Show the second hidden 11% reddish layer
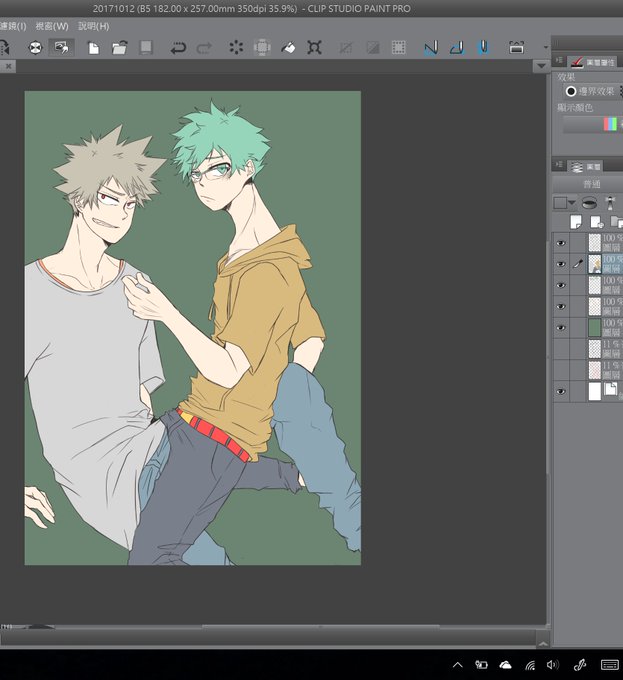Viewport: 623px width, 680px height. 561,370
